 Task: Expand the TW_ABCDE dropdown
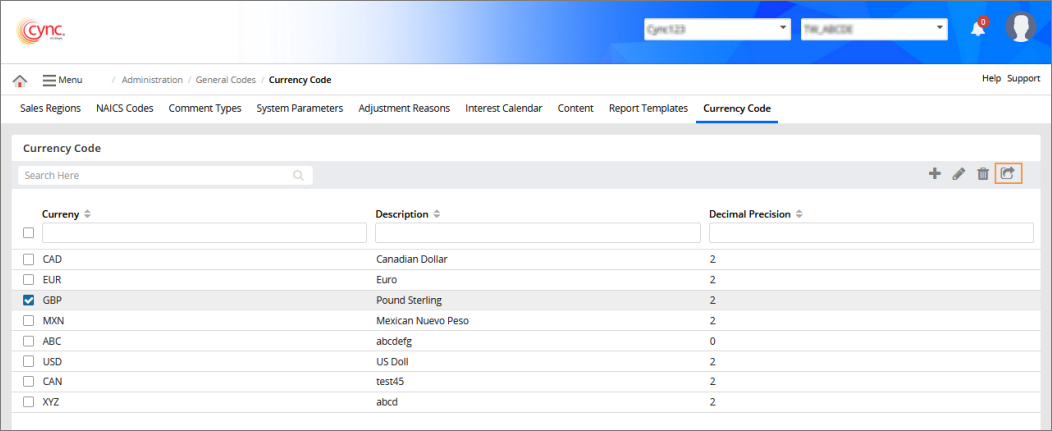(873, 30)
